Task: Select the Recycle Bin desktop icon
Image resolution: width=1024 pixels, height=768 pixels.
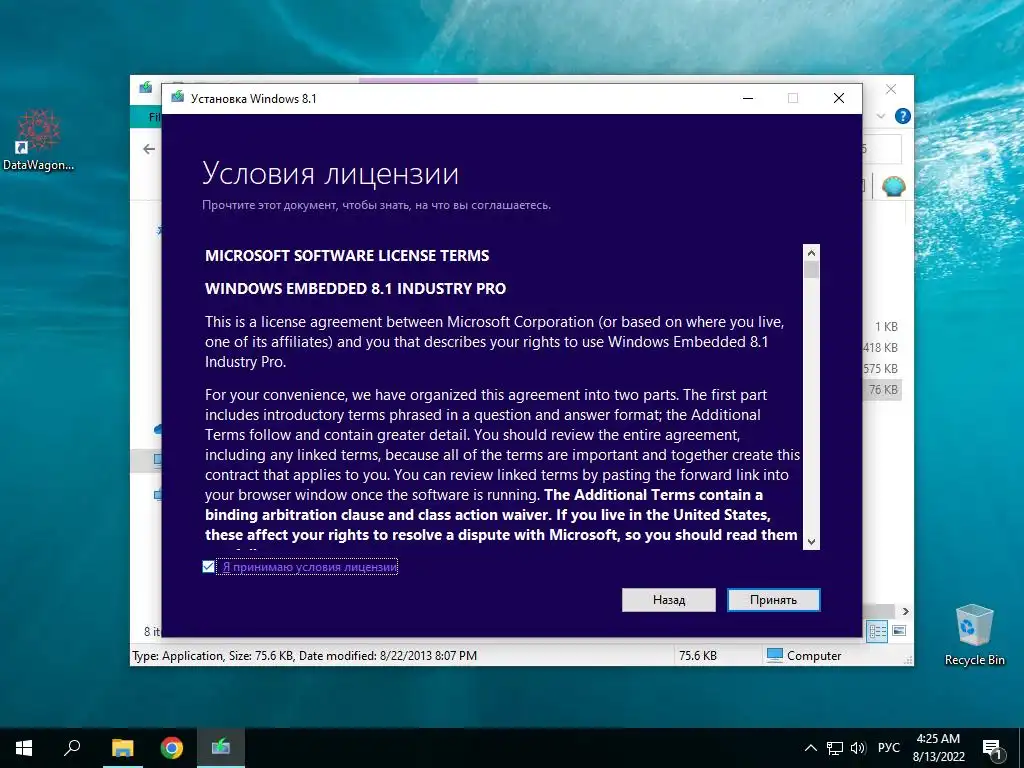Action: (x=974, y=634)
